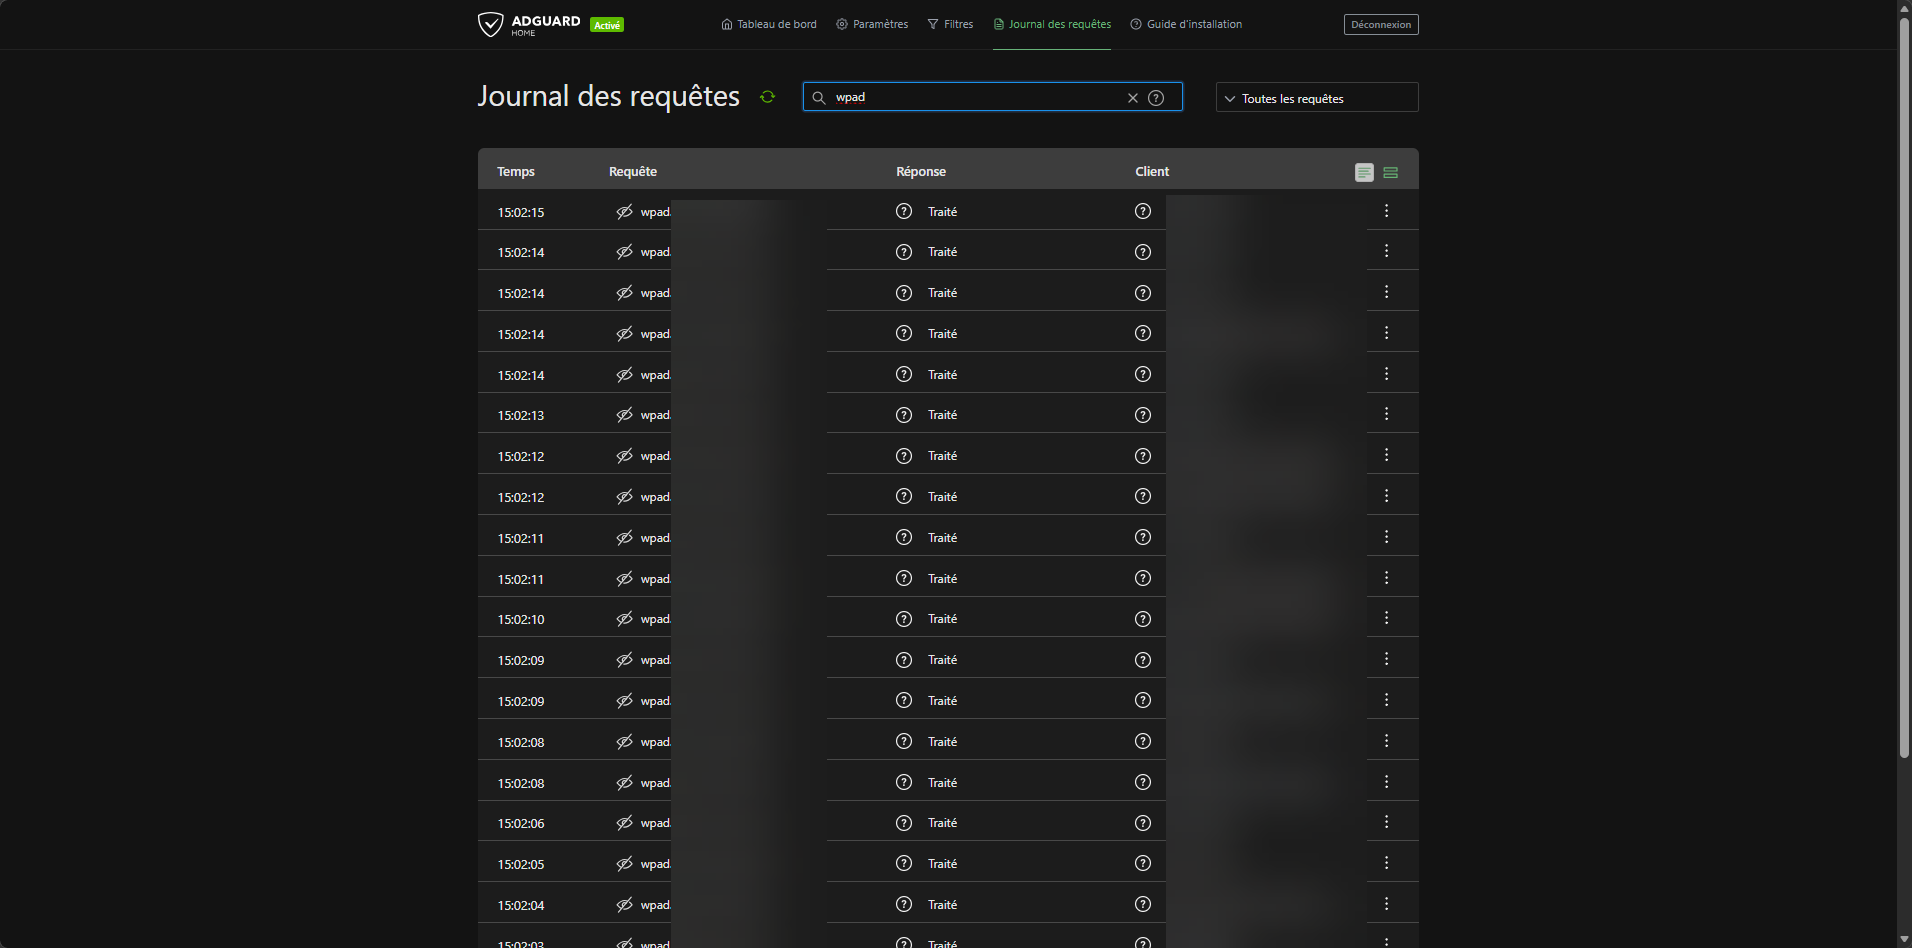Open the search help question mark icon
The width and height of the screenshot is (1912, 948).
point(1156,98)
